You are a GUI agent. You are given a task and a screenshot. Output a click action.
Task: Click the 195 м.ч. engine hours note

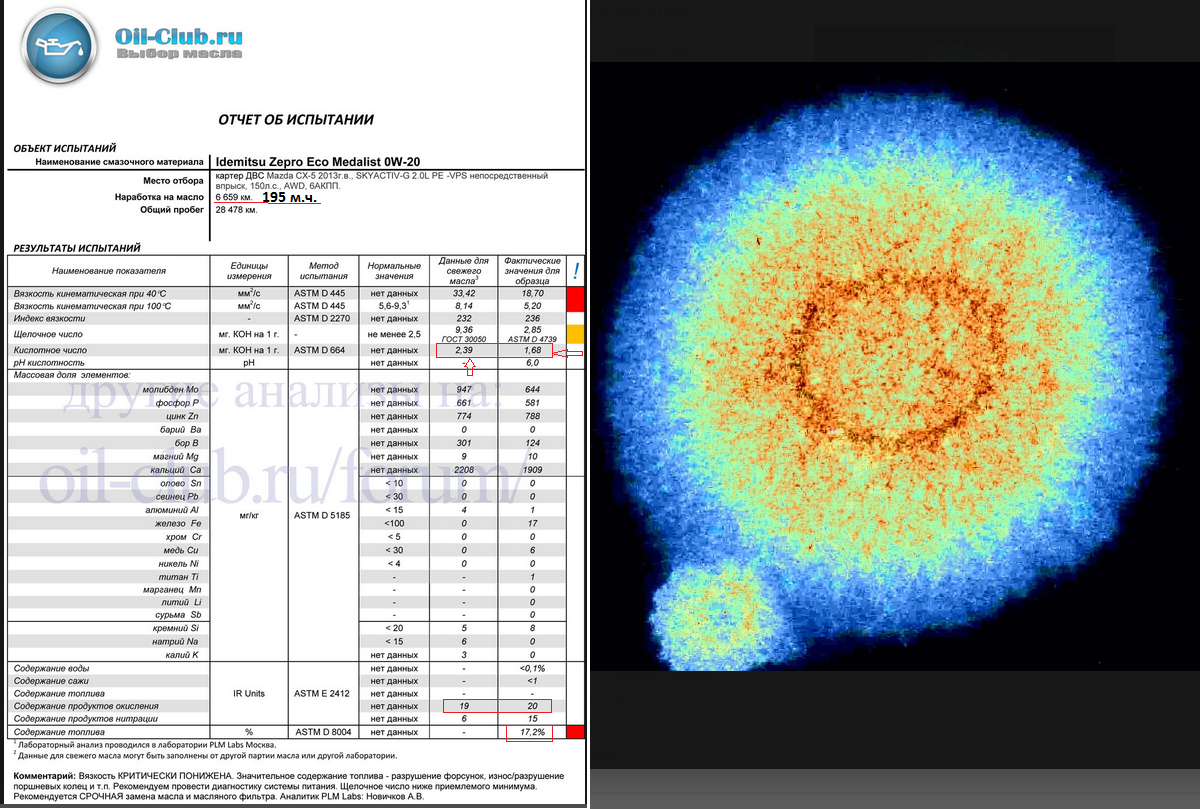pyautogui.click(x=290, y=198)
